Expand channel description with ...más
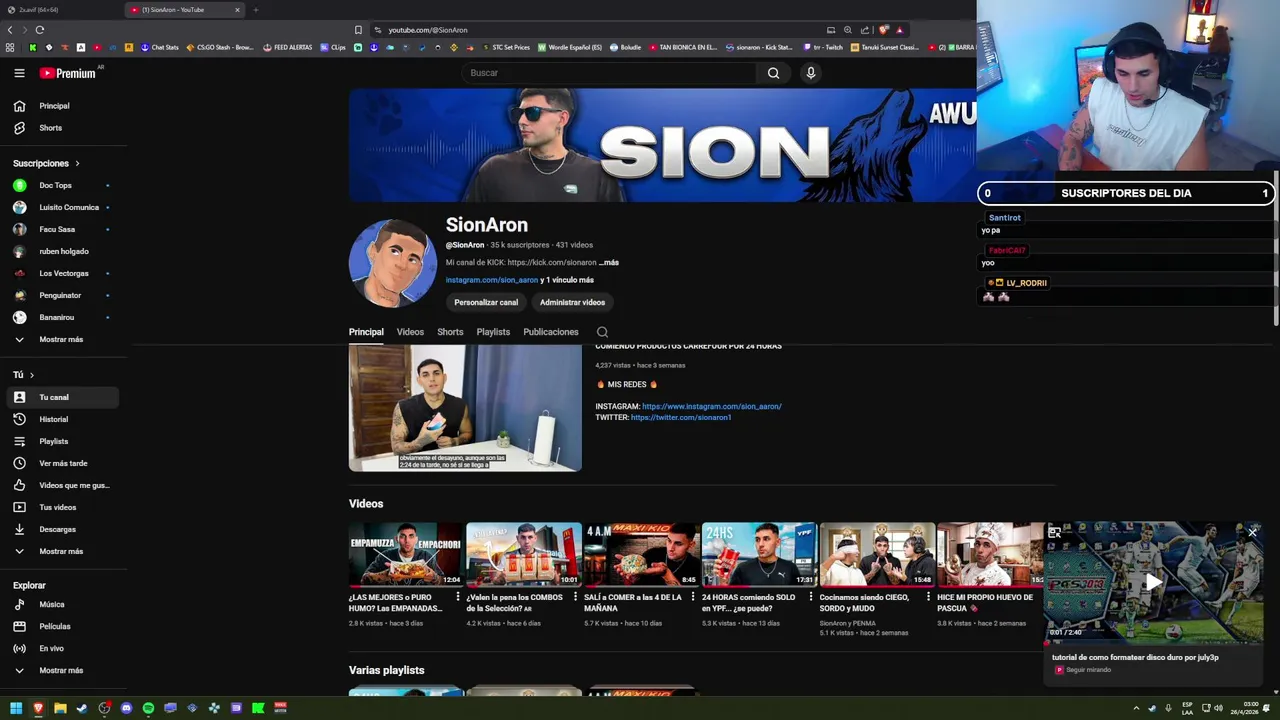Image resolution: width=1280 pixels, height=720 pixels. point(609,262)
